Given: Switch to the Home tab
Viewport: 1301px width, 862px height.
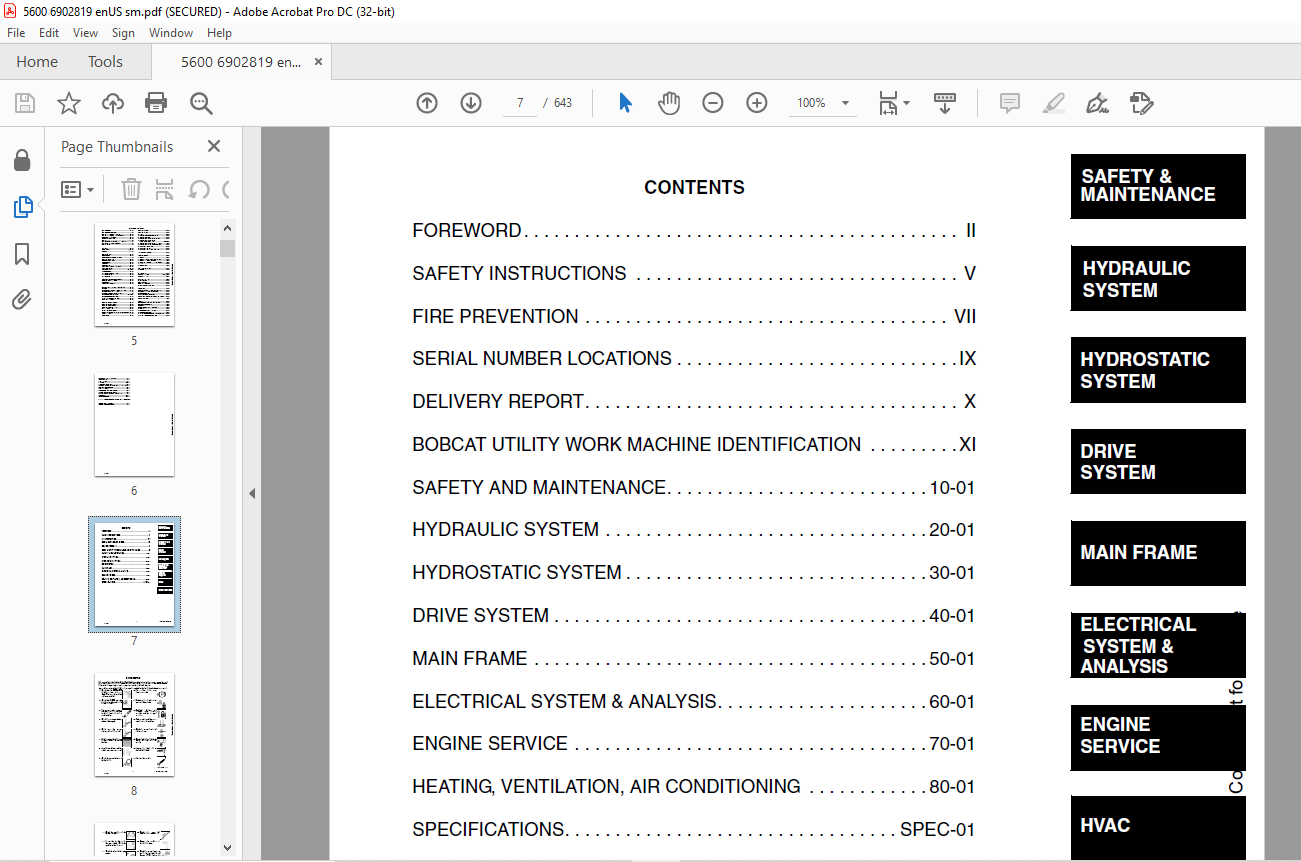Looking at the screenshot, I should [x=37, y=62].
